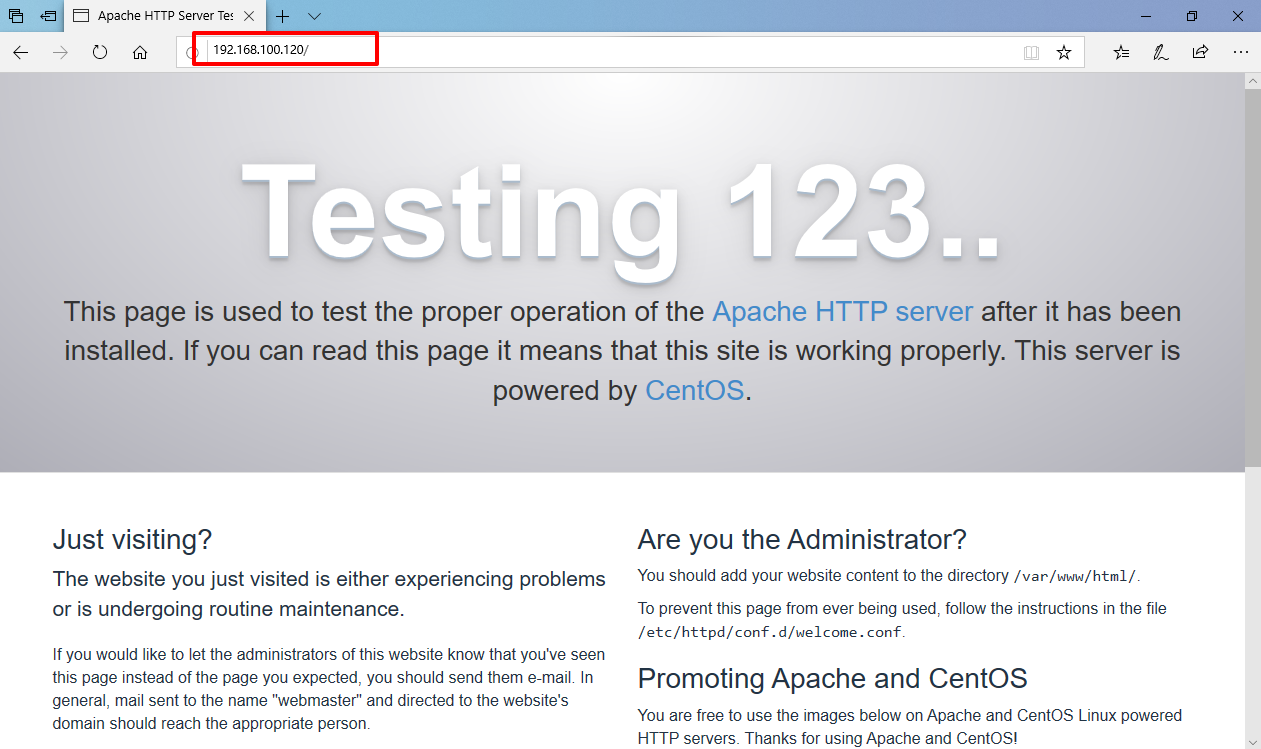Viewport: 1261px width, 749px height.
Task: Open Settings and more ellipsis menu
Action: [x=1241, y=53]
